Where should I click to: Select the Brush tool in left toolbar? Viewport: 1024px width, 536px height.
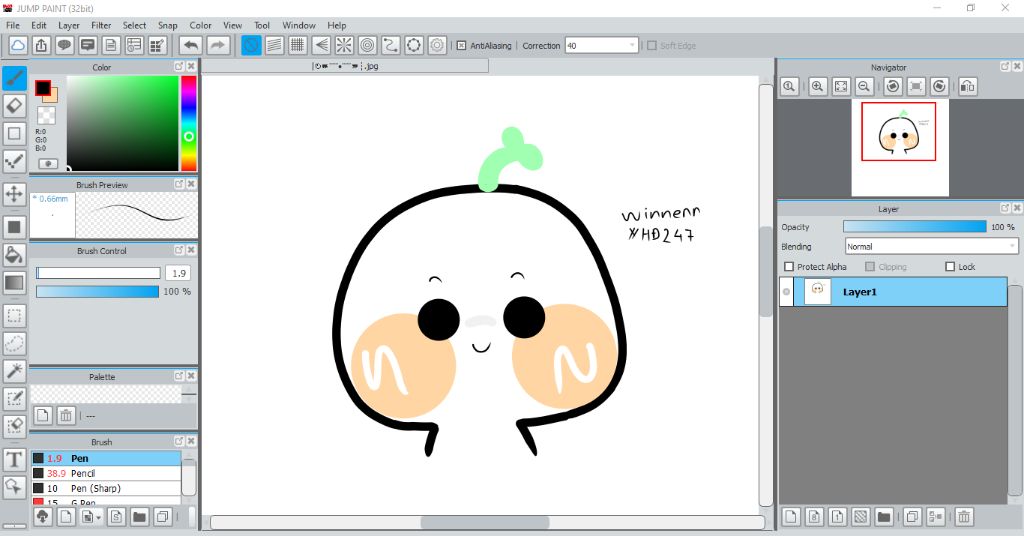14,78
